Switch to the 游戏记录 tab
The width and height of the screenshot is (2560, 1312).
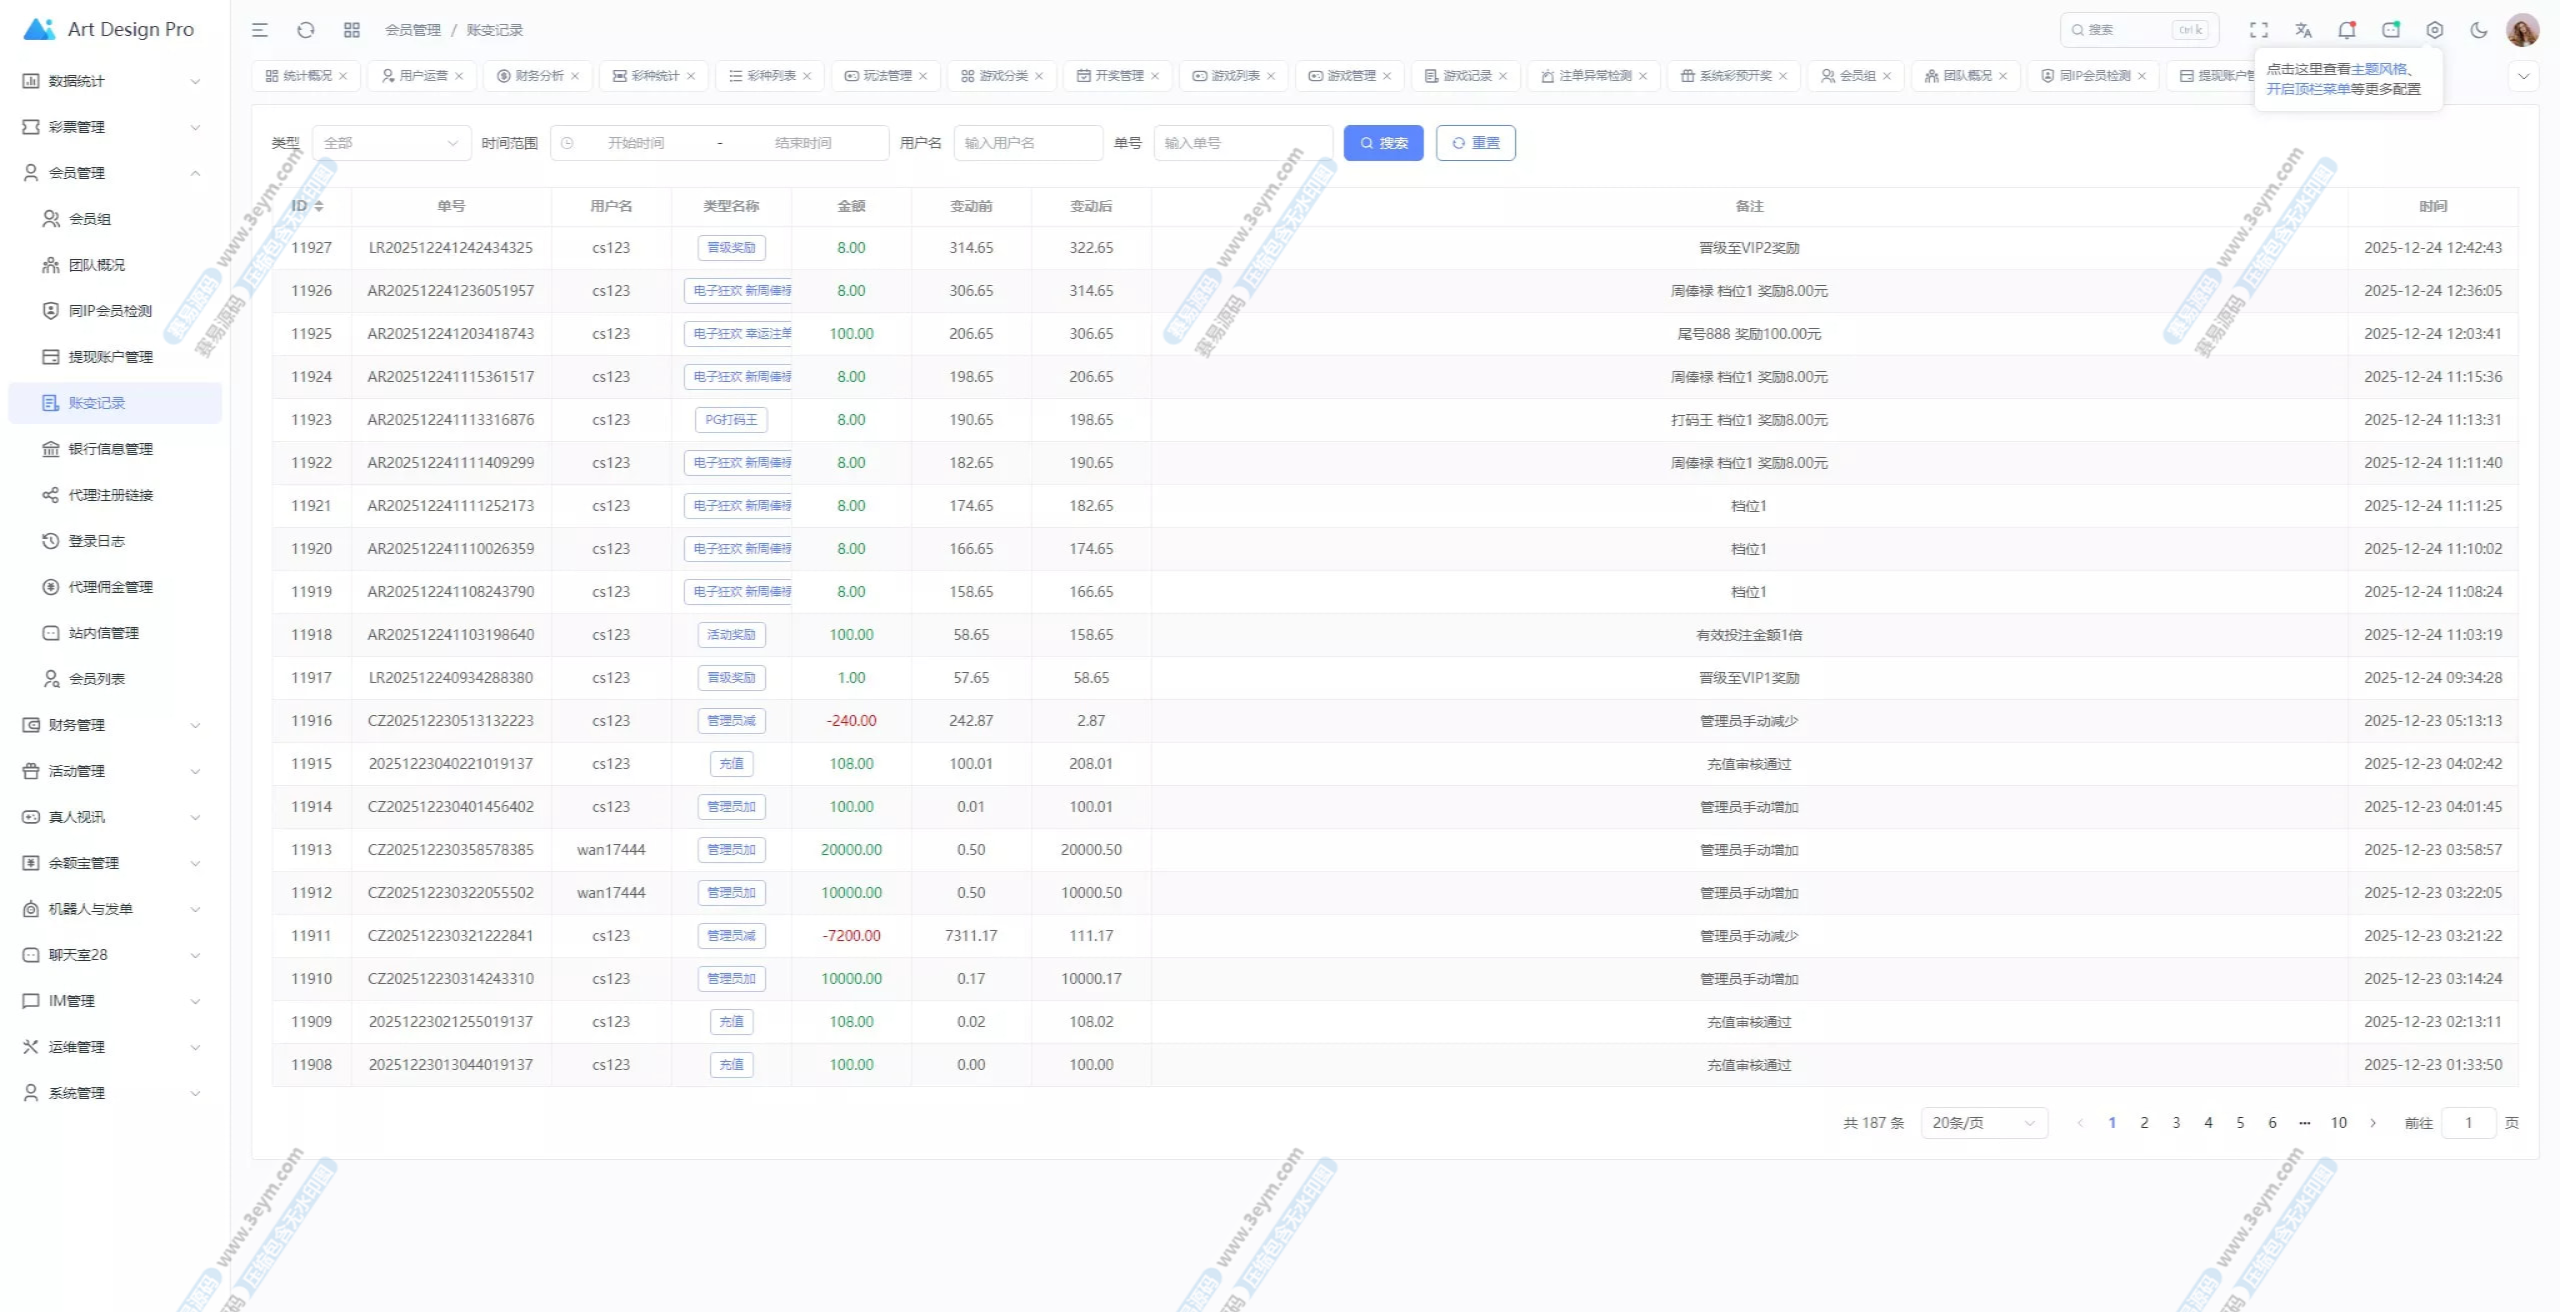point(1466,76)
